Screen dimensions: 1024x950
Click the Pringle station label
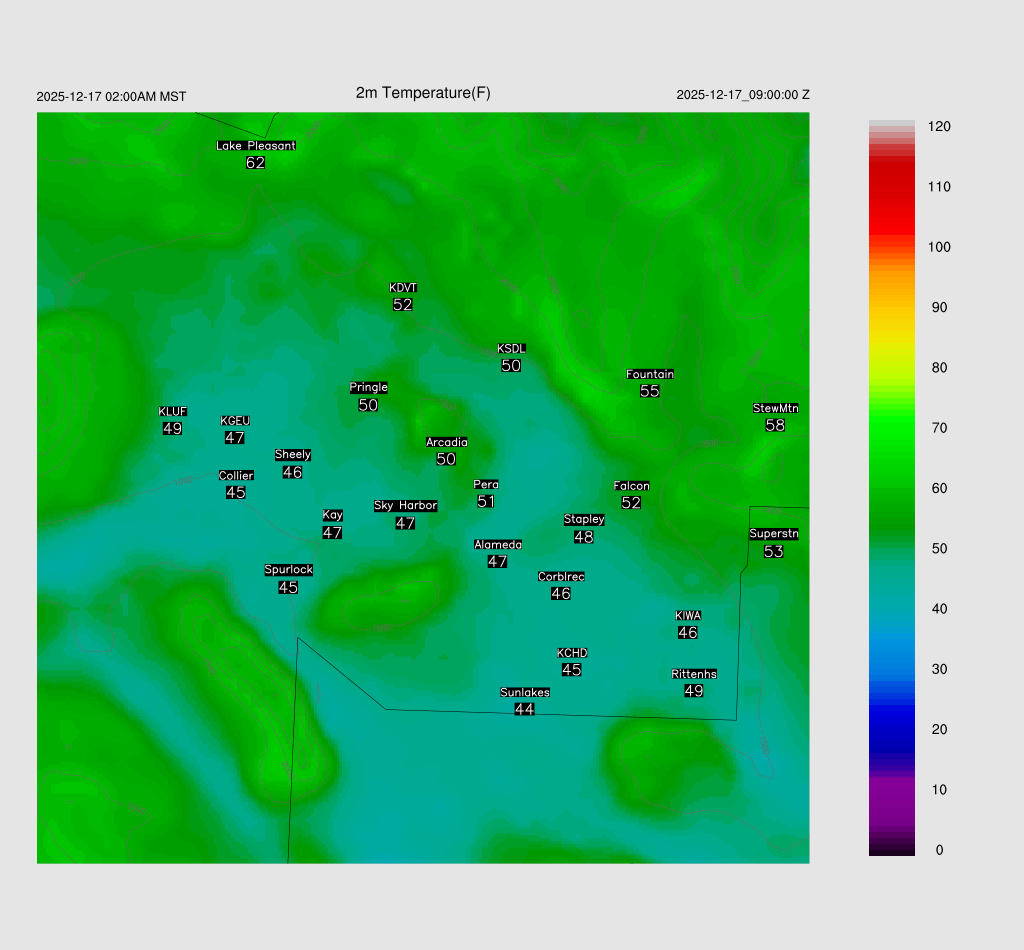[368, 388]
